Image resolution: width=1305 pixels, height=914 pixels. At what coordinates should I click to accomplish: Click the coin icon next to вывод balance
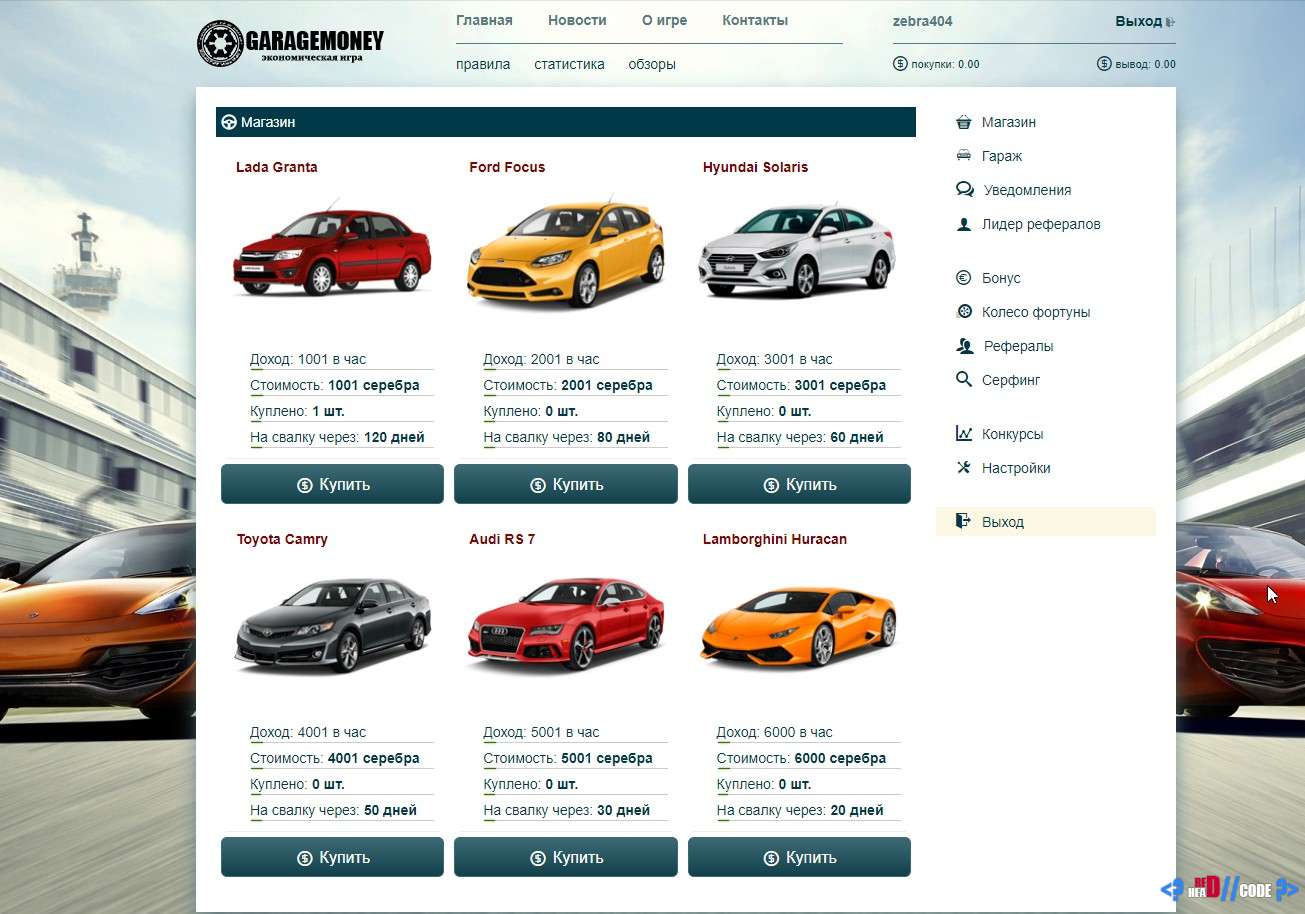click(1104, 64)
